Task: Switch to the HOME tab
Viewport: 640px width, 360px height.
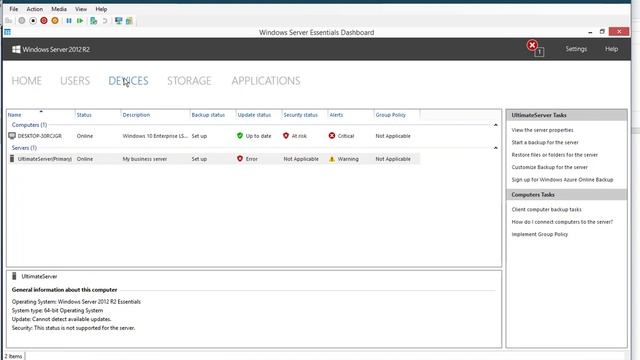Action: tap(27, 81)
